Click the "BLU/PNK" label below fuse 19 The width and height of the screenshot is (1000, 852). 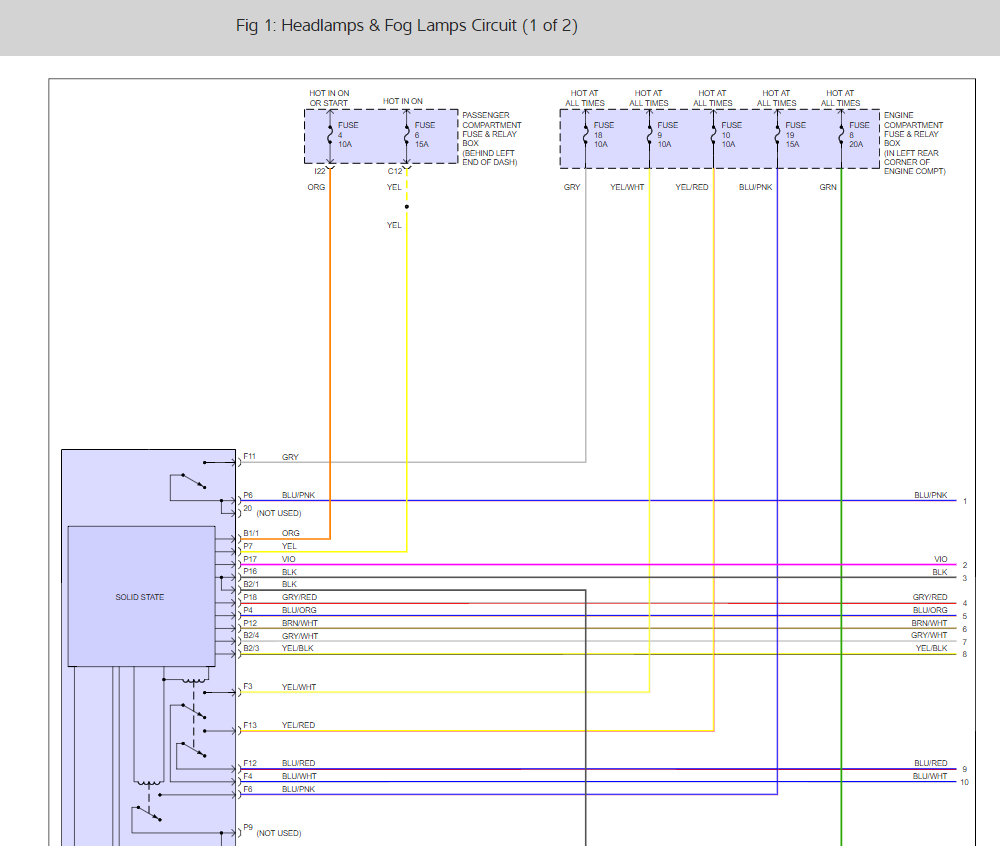(x=756, y=187)
